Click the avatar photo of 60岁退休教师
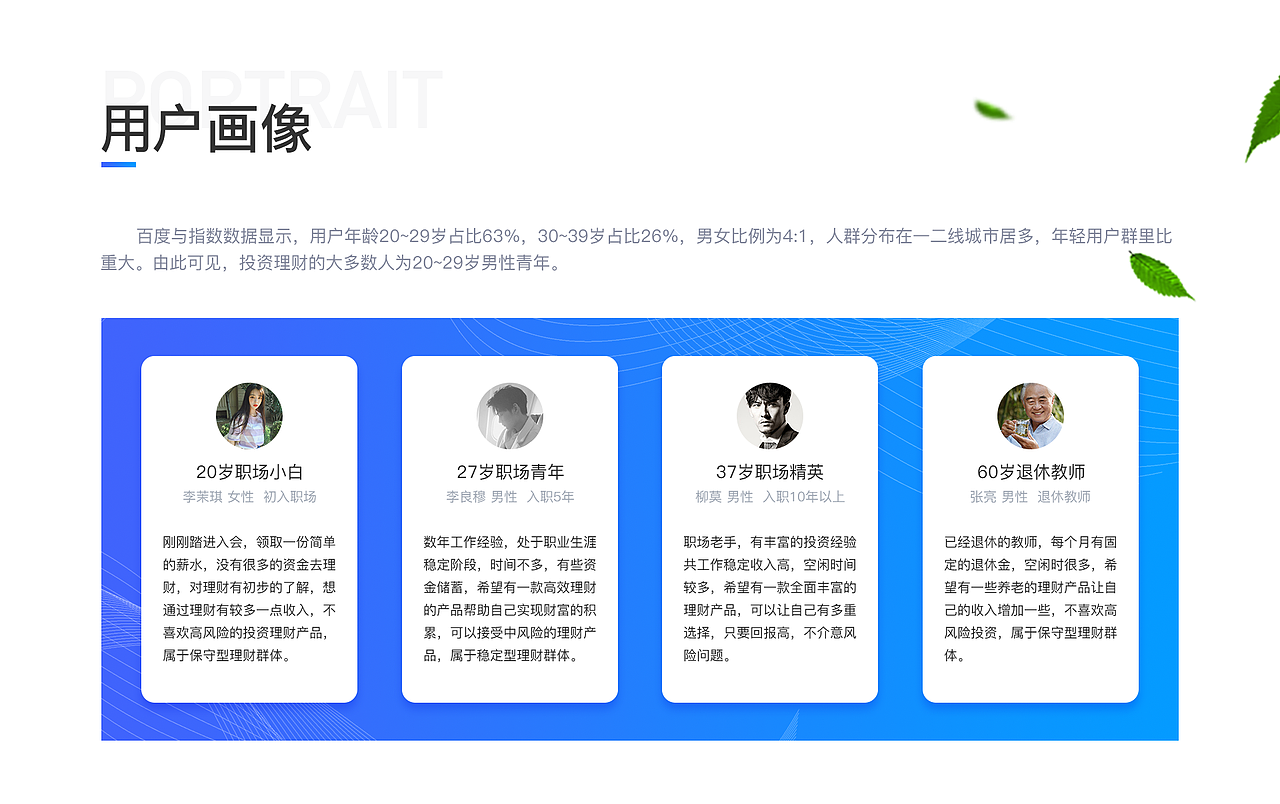1280x804 pixels. tap(1030, 414)
